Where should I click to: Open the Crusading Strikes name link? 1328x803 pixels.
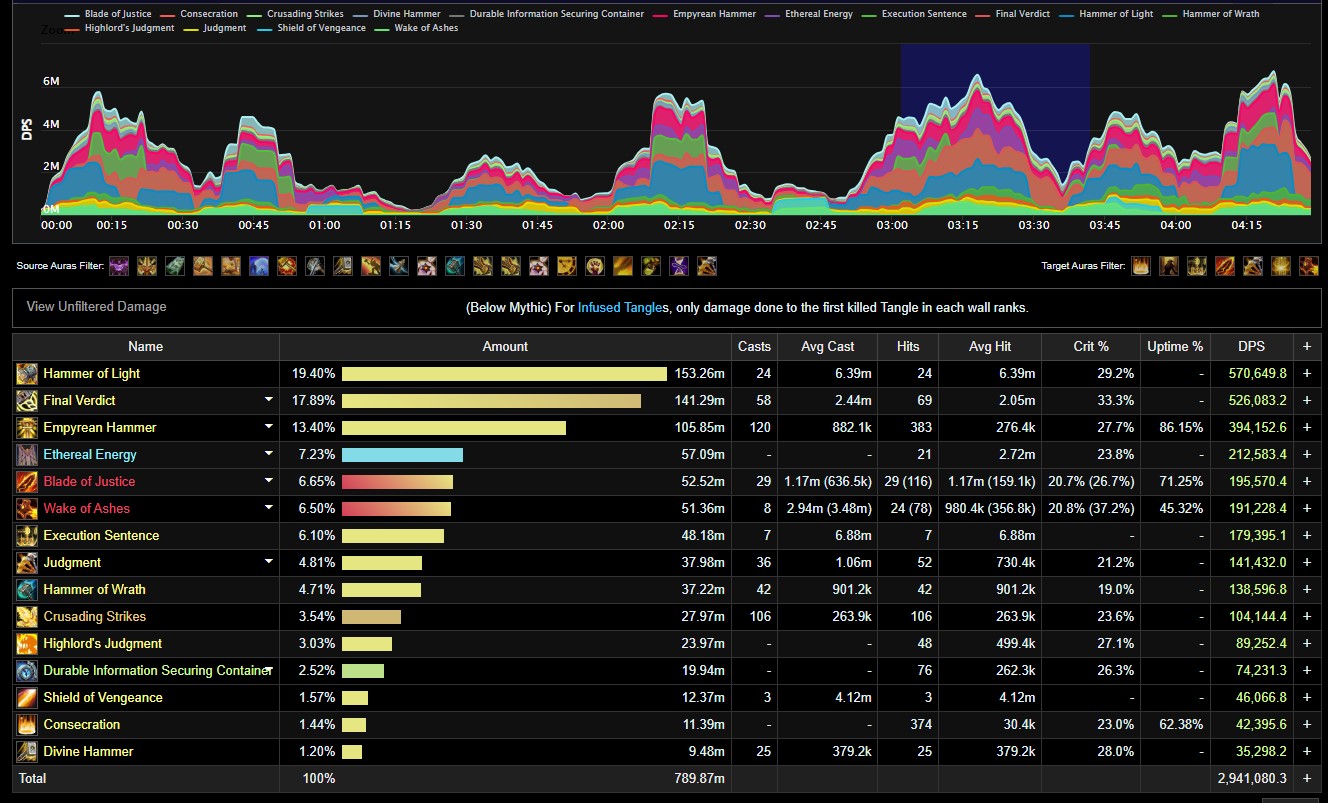click(94, 616)
